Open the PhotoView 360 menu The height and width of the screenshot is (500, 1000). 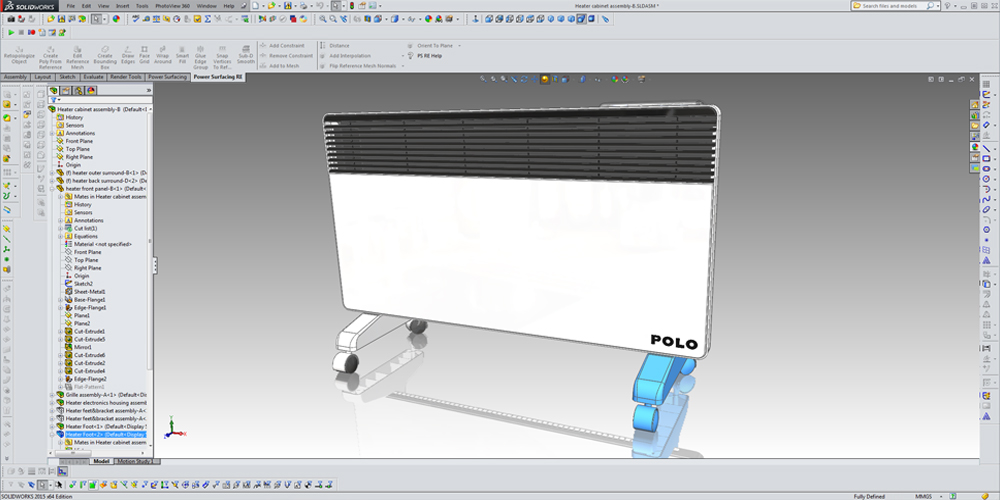(172, 6)
